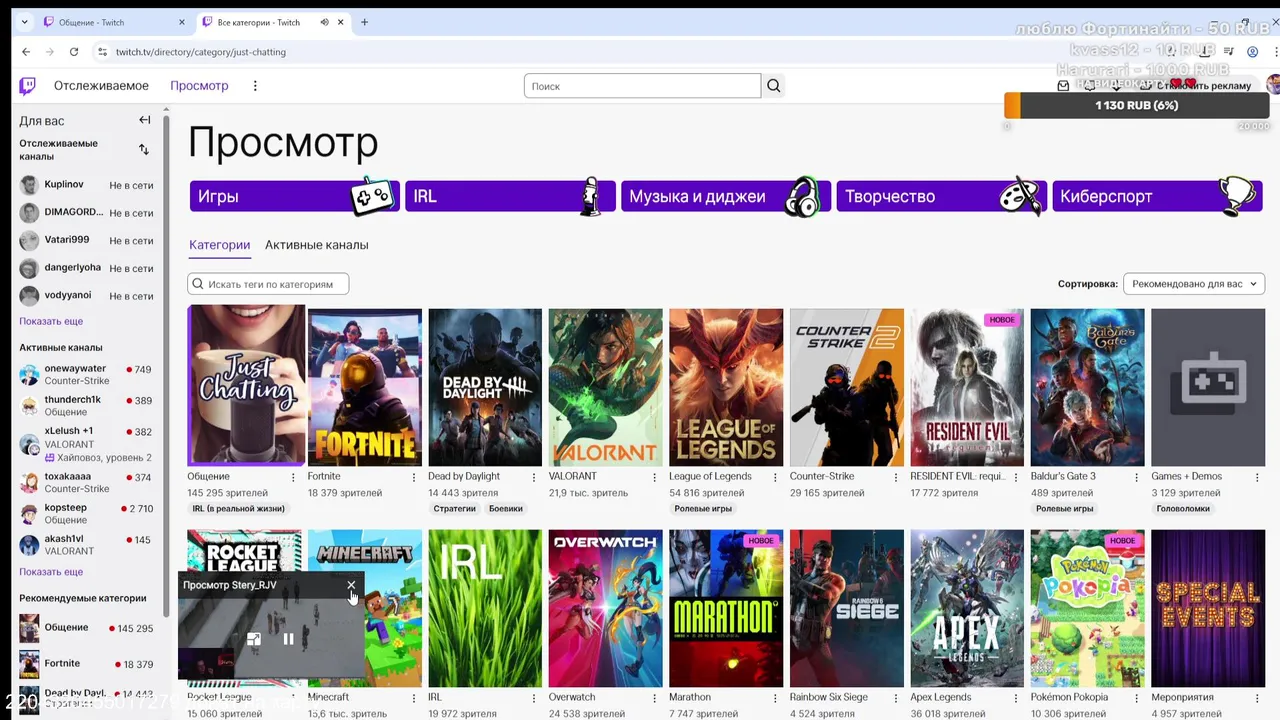Viewport: 1280px width, 720px height.
Task: Open thunderch1k in active channels
Action: click(x=86, y=405)
